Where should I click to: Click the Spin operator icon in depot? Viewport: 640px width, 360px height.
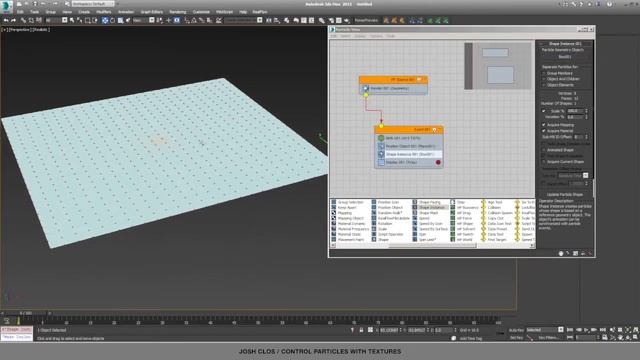(x=415, y=234)
